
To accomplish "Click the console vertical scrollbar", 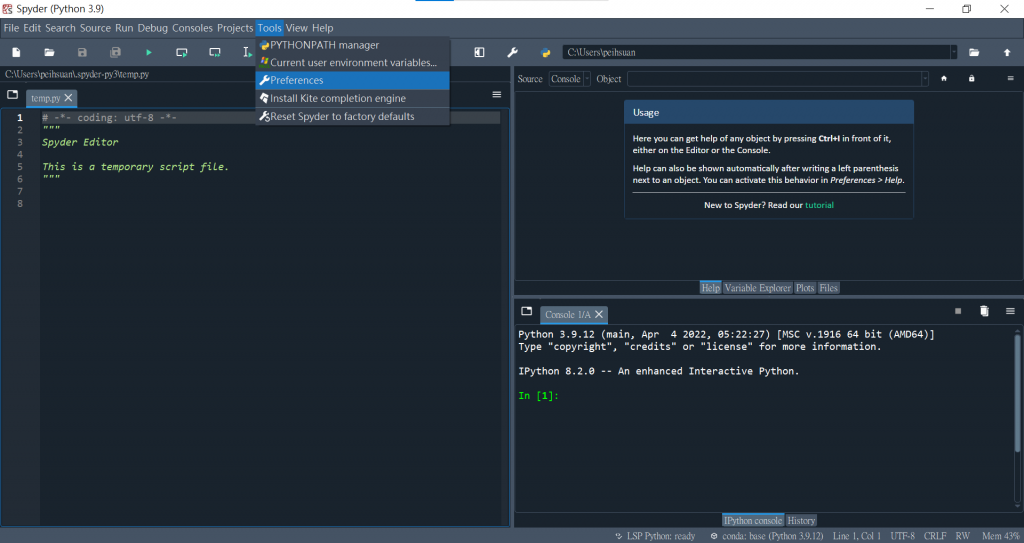I will pyautogui.click(x=1017, y=392).
